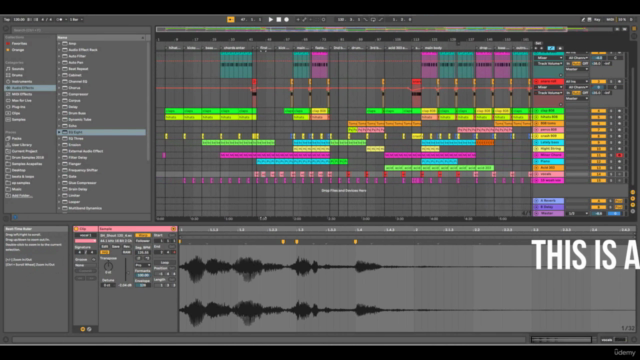Click the clip gain slider

click(x=126, y=269)
